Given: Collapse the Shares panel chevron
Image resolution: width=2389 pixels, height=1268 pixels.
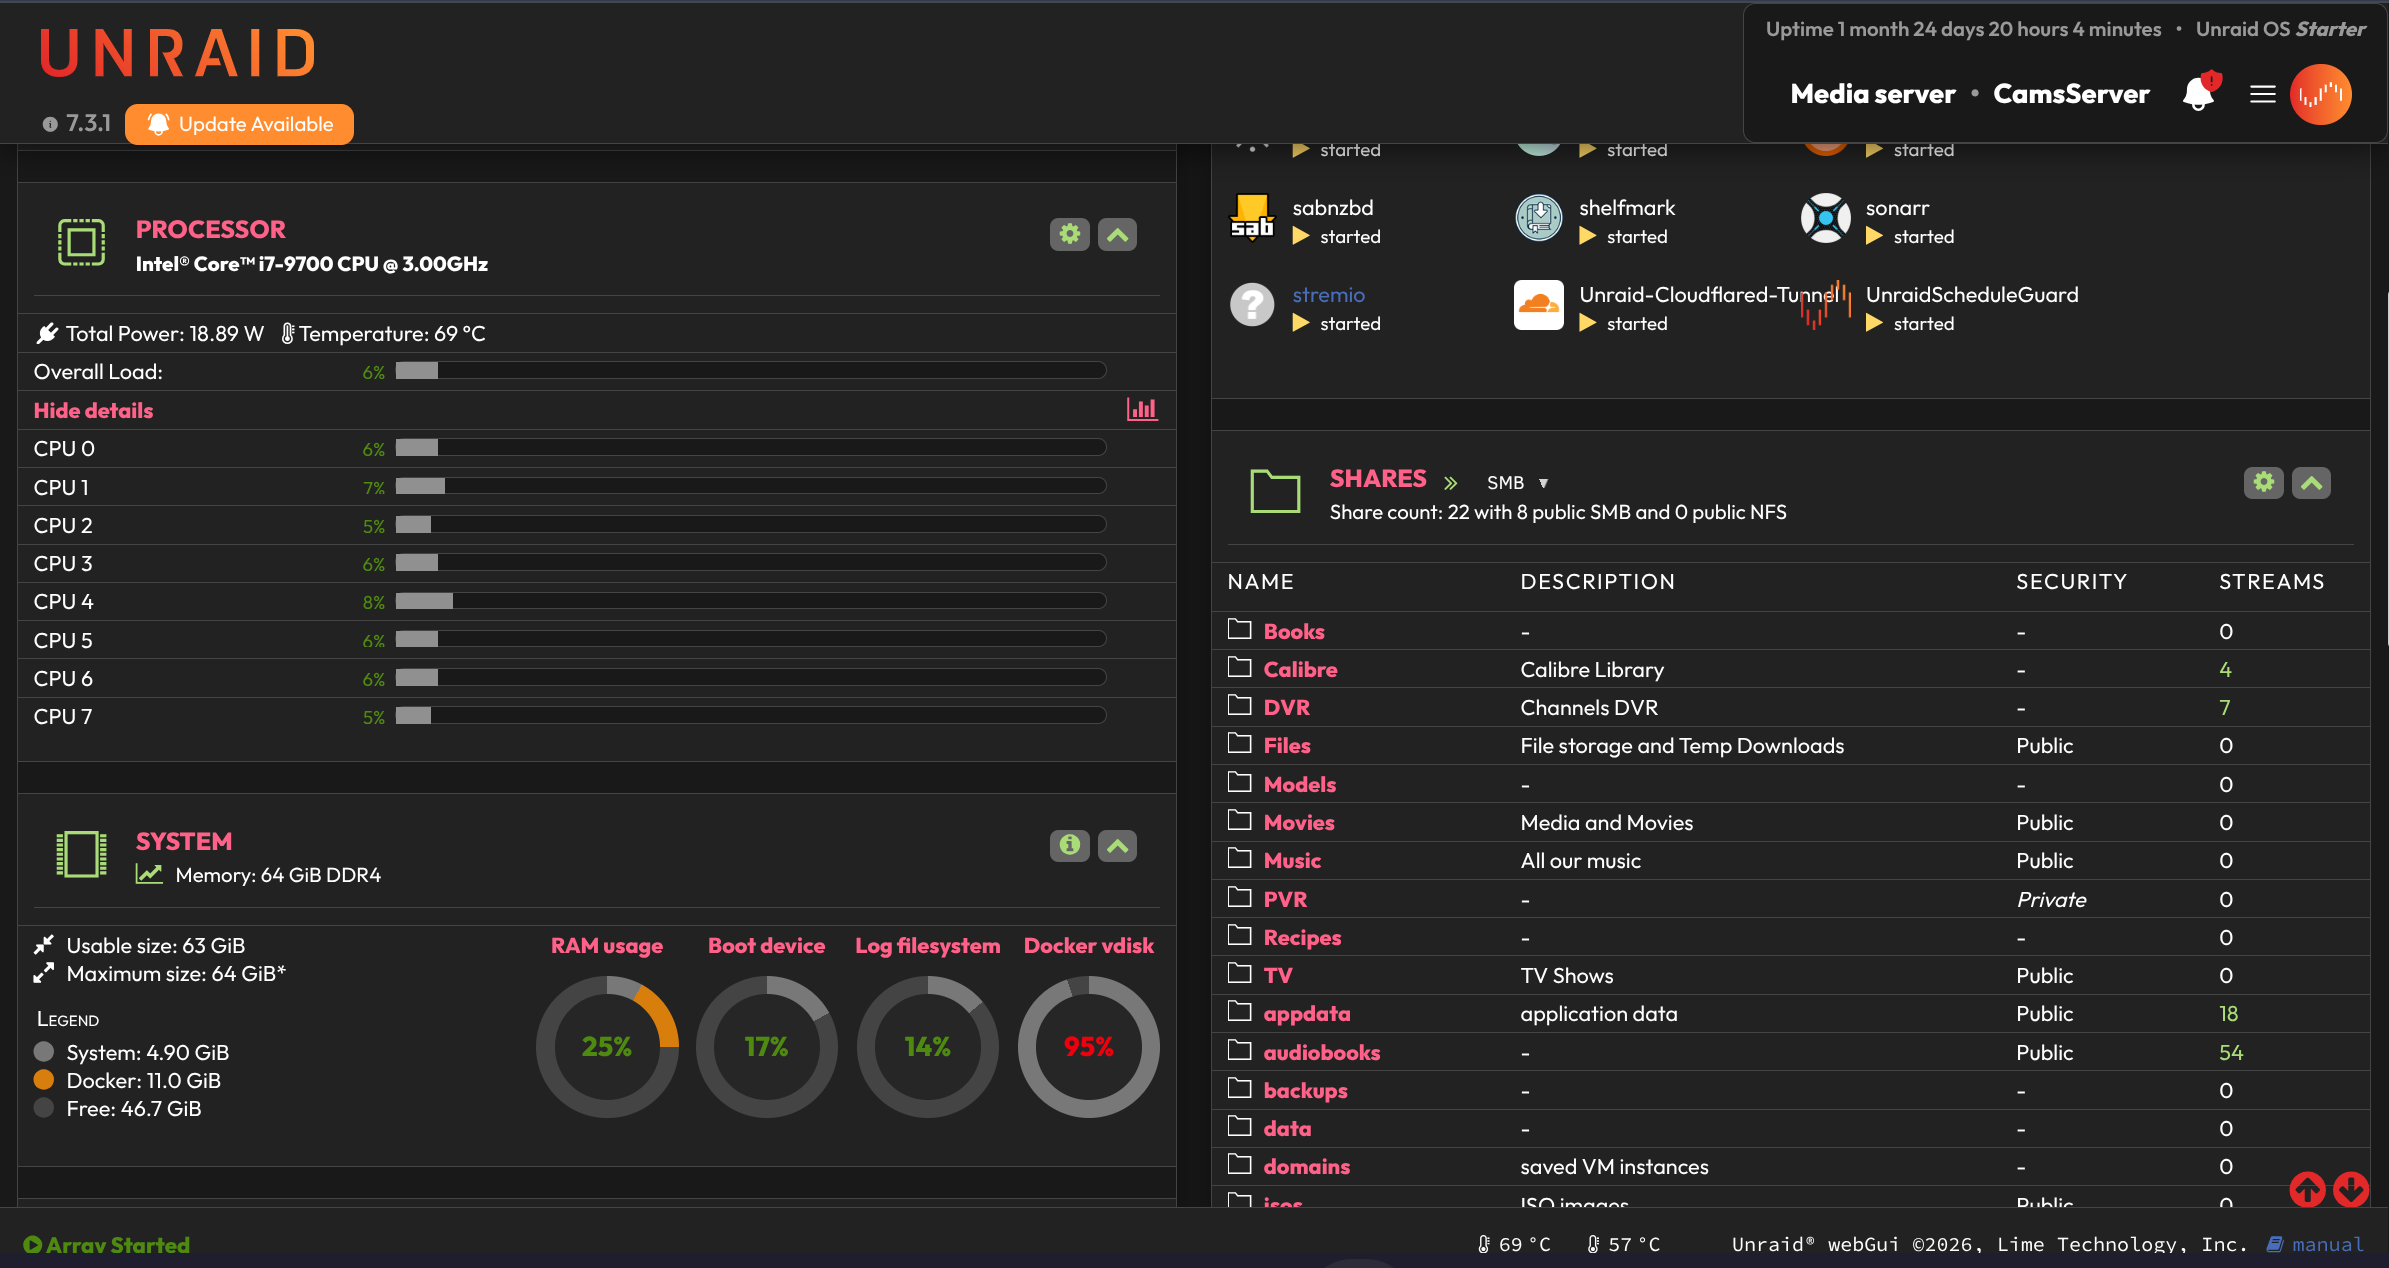Looking at the screenshot, I should click(x=2312, y=482).
